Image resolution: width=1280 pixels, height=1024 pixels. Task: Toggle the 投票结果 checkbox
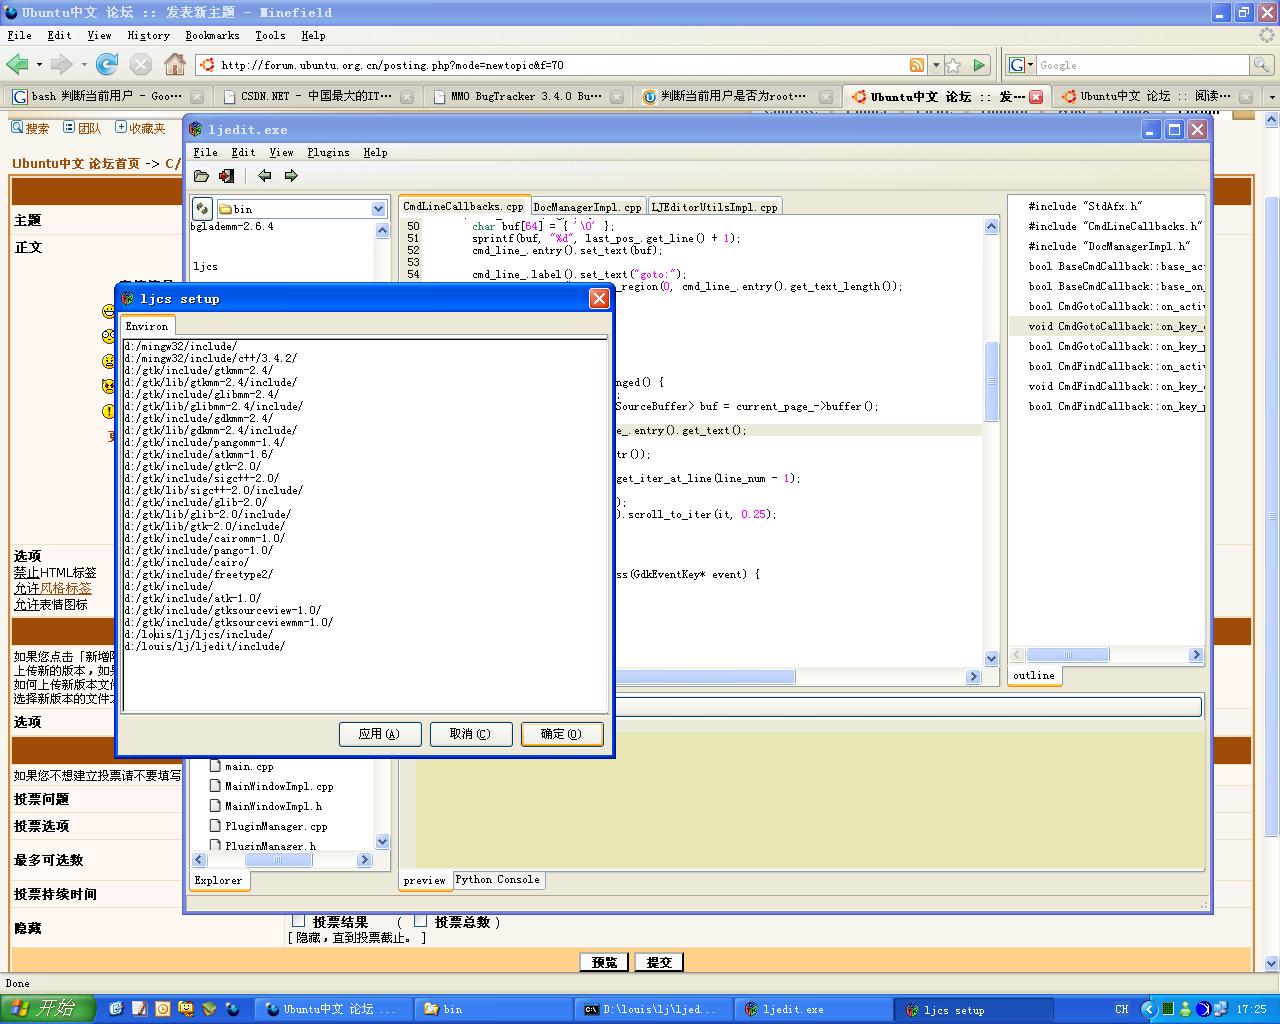click(x=298, y=920)
